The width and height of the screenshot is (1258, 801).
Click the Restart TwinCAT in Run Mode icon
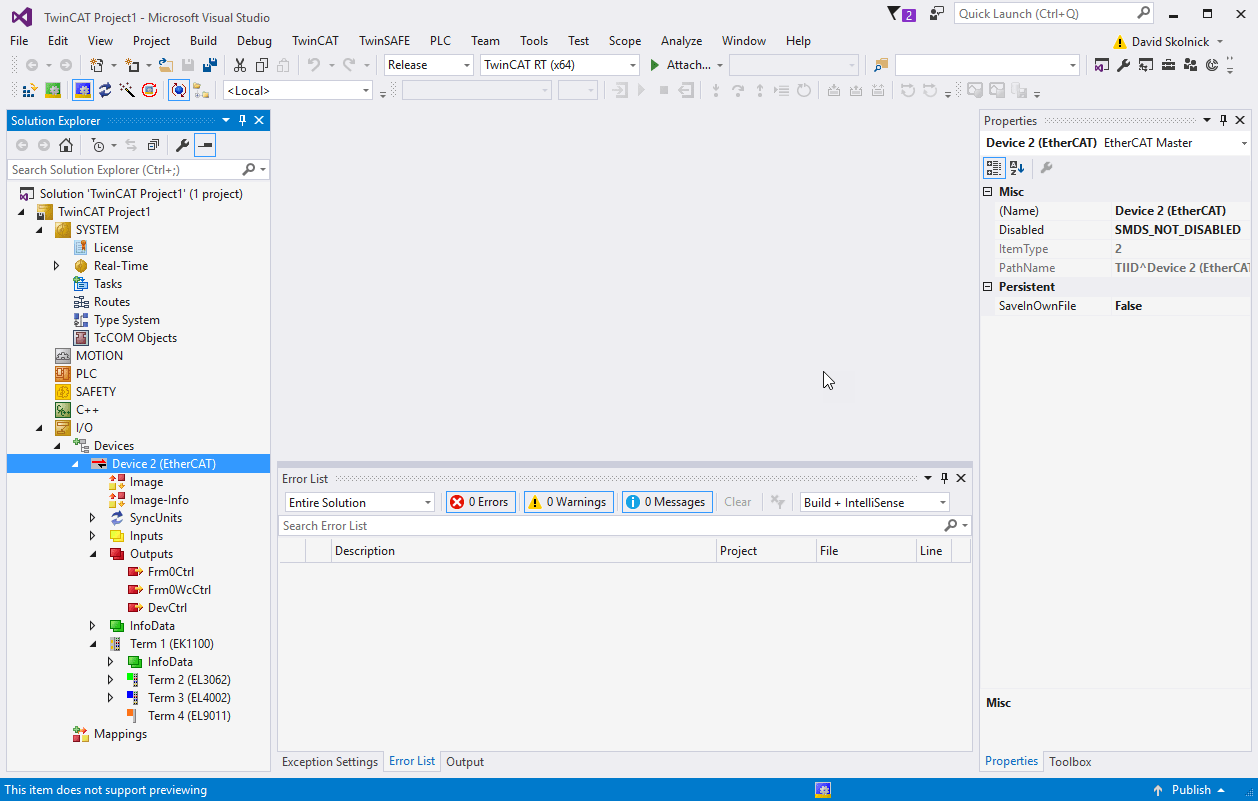53,90
